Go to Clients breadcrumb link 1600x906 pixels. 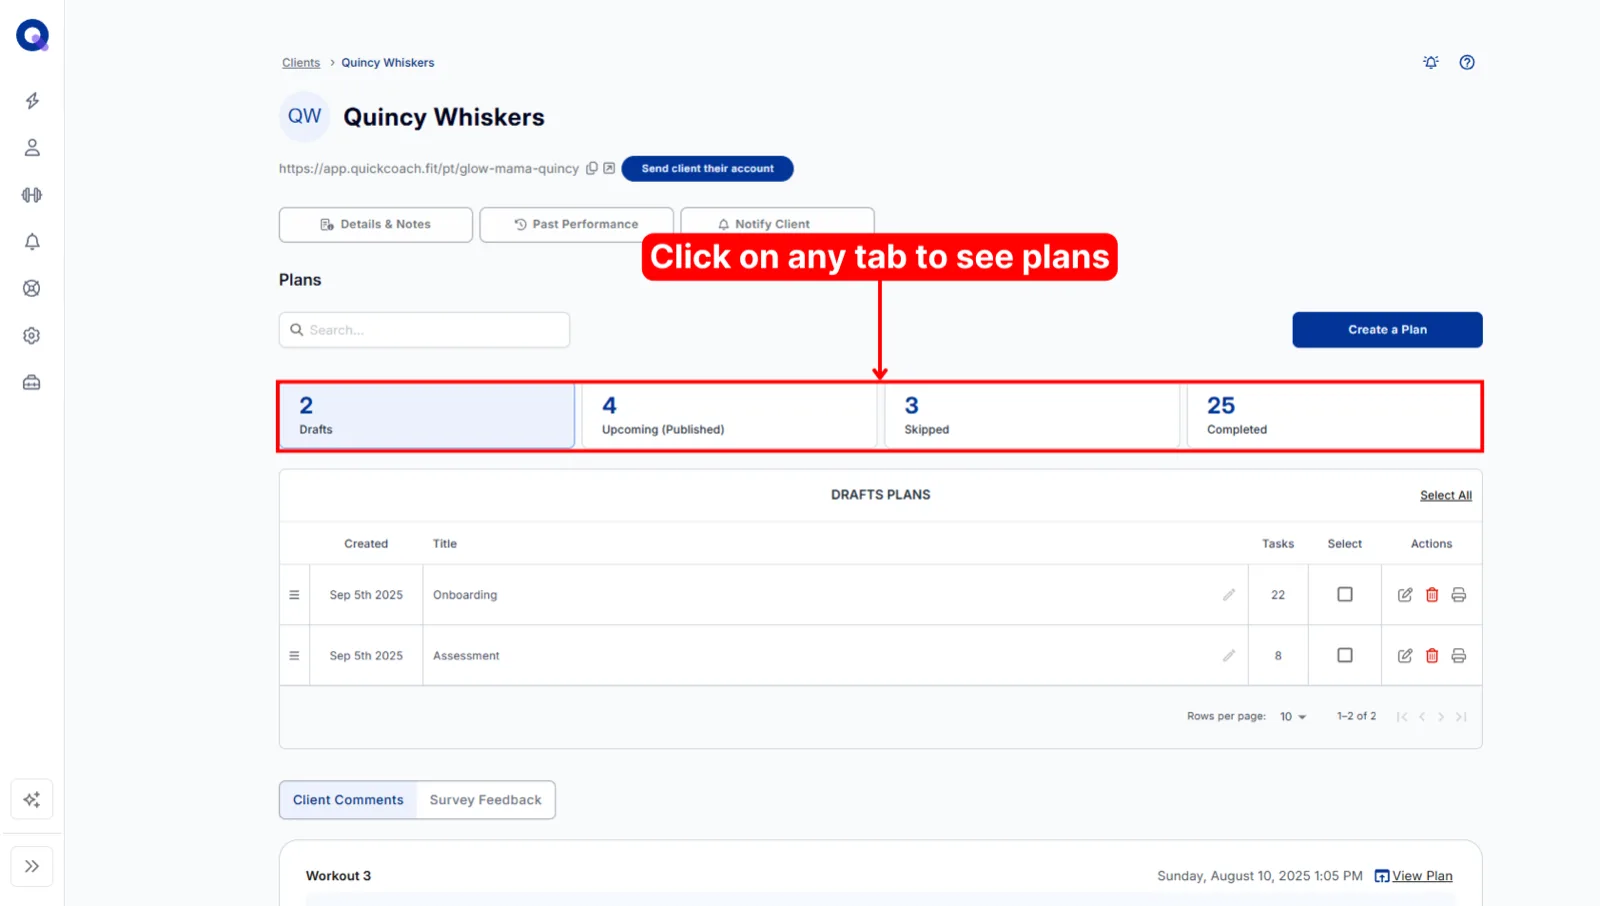[301, 63]
